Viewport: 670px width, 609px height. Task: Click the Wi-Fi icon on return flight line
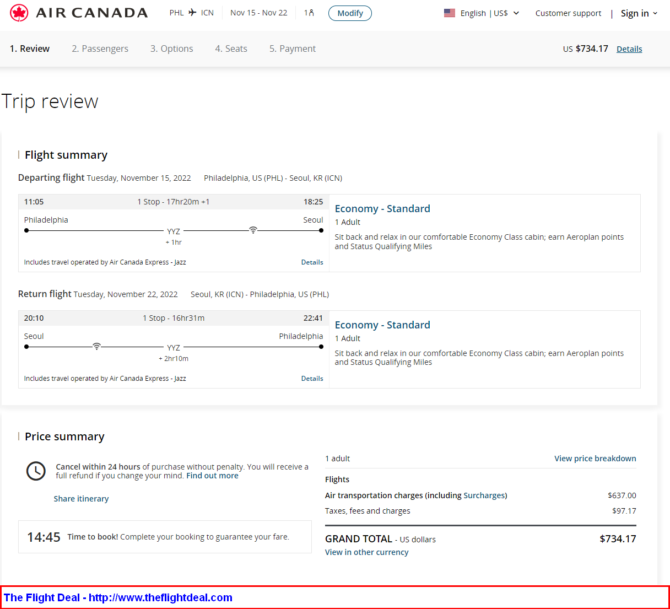click(x=97, y=346)
